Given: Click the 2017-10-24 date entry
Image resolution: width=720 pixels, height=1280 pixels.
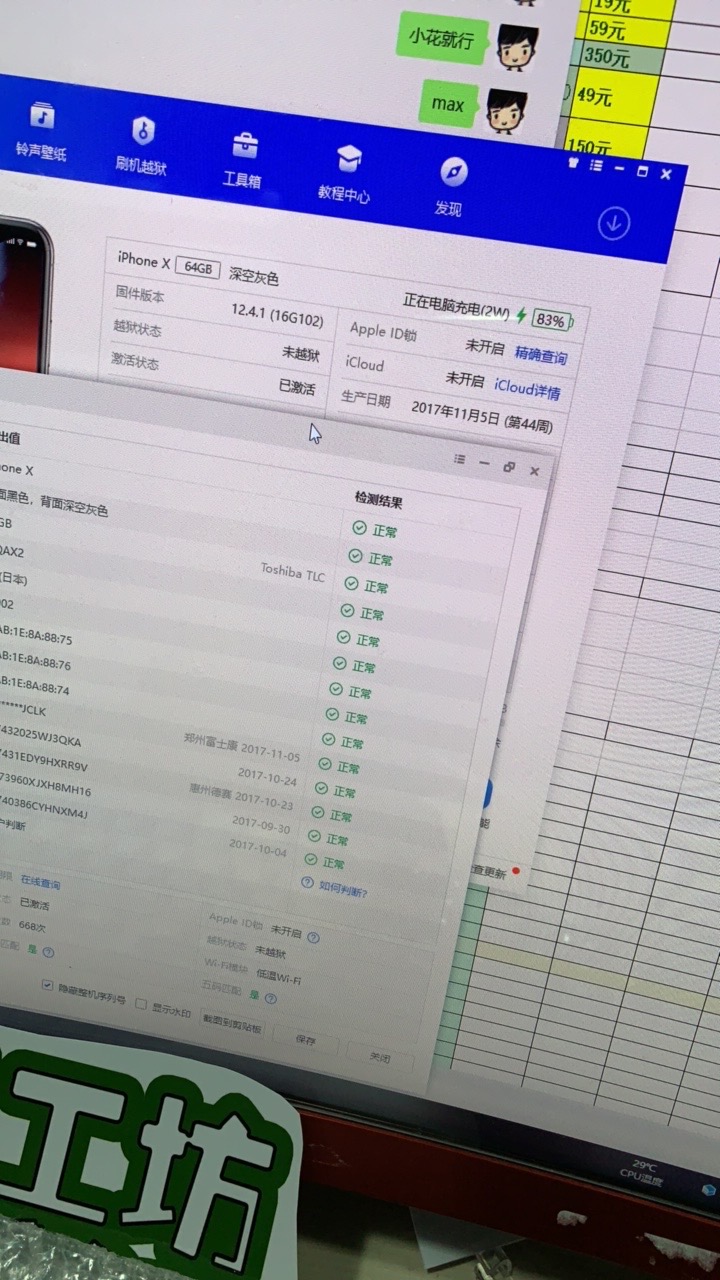Looking at the screenshot, I should (x=267, y=777).
